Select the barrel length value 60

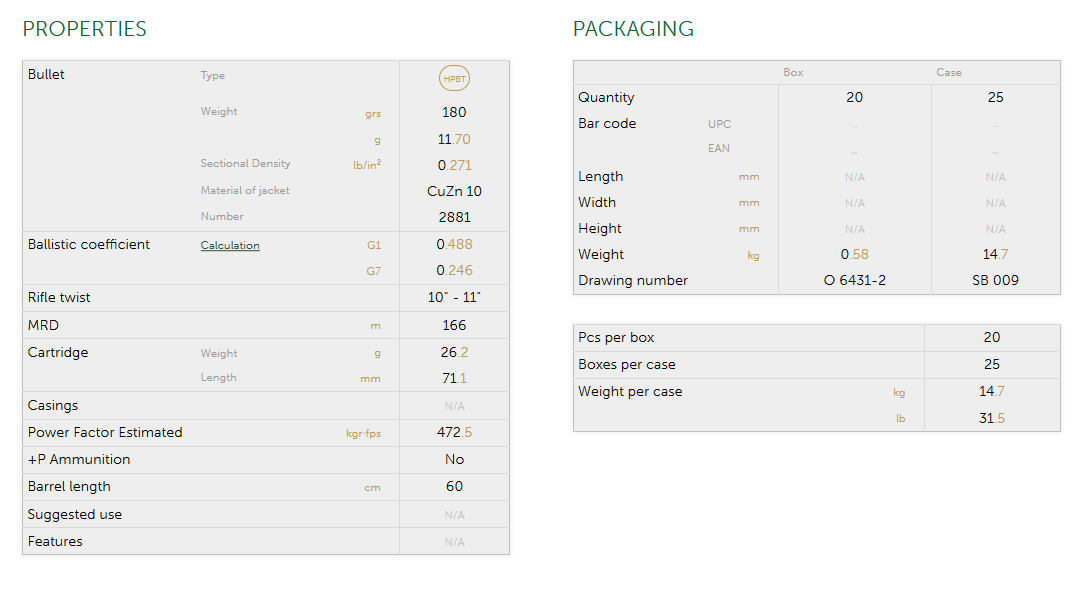tap(454, 487)
